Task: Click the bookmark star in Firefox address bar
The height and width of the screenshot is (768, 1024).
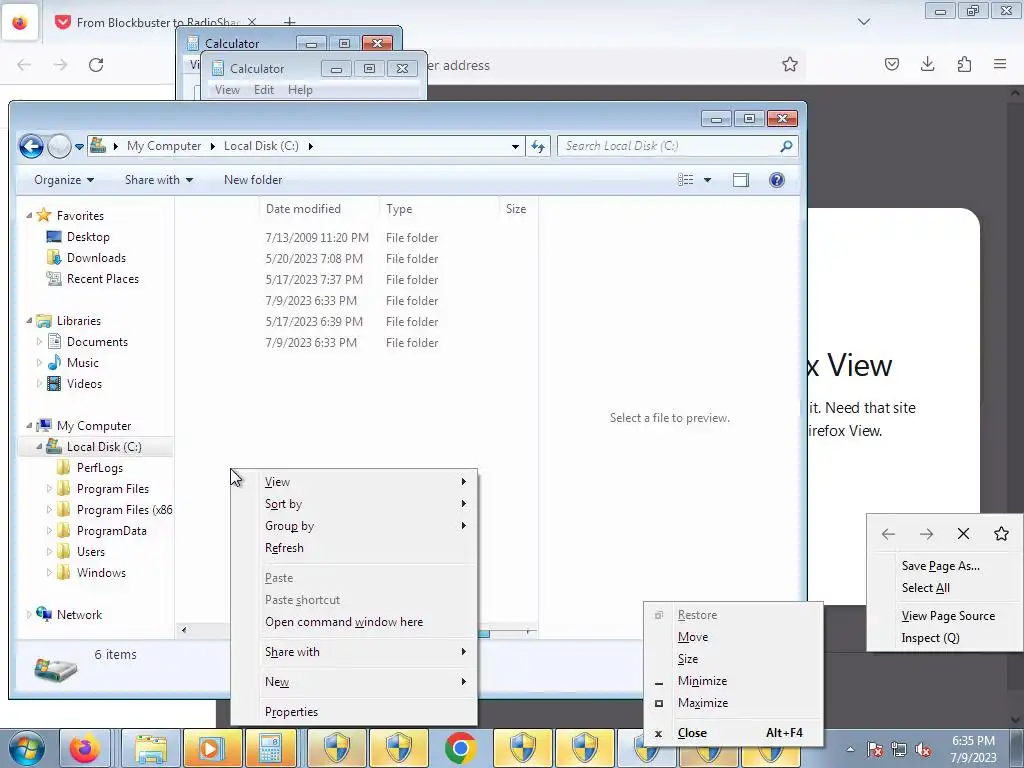Action: tap(790, 64)
